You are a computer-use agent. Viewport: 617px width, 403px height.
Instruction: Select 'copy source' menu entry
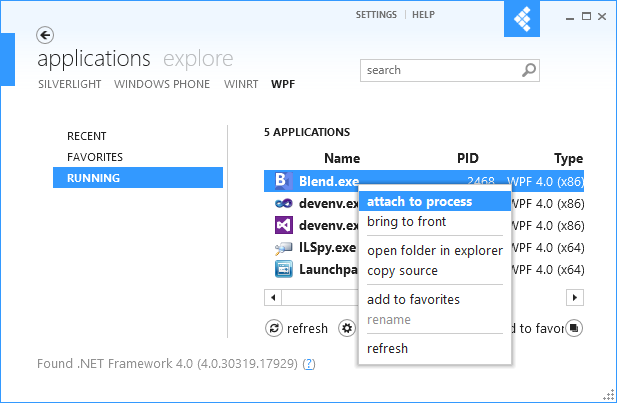(x=435, y=270)
